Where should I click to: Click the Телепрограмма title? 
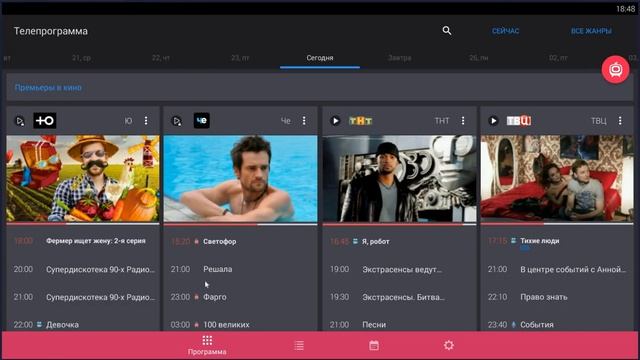(51, 31)
